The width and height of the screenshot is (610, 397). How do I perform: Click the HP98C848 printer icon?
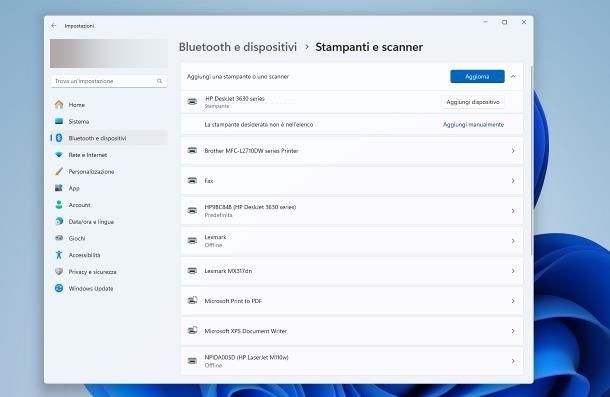point(192,211)
